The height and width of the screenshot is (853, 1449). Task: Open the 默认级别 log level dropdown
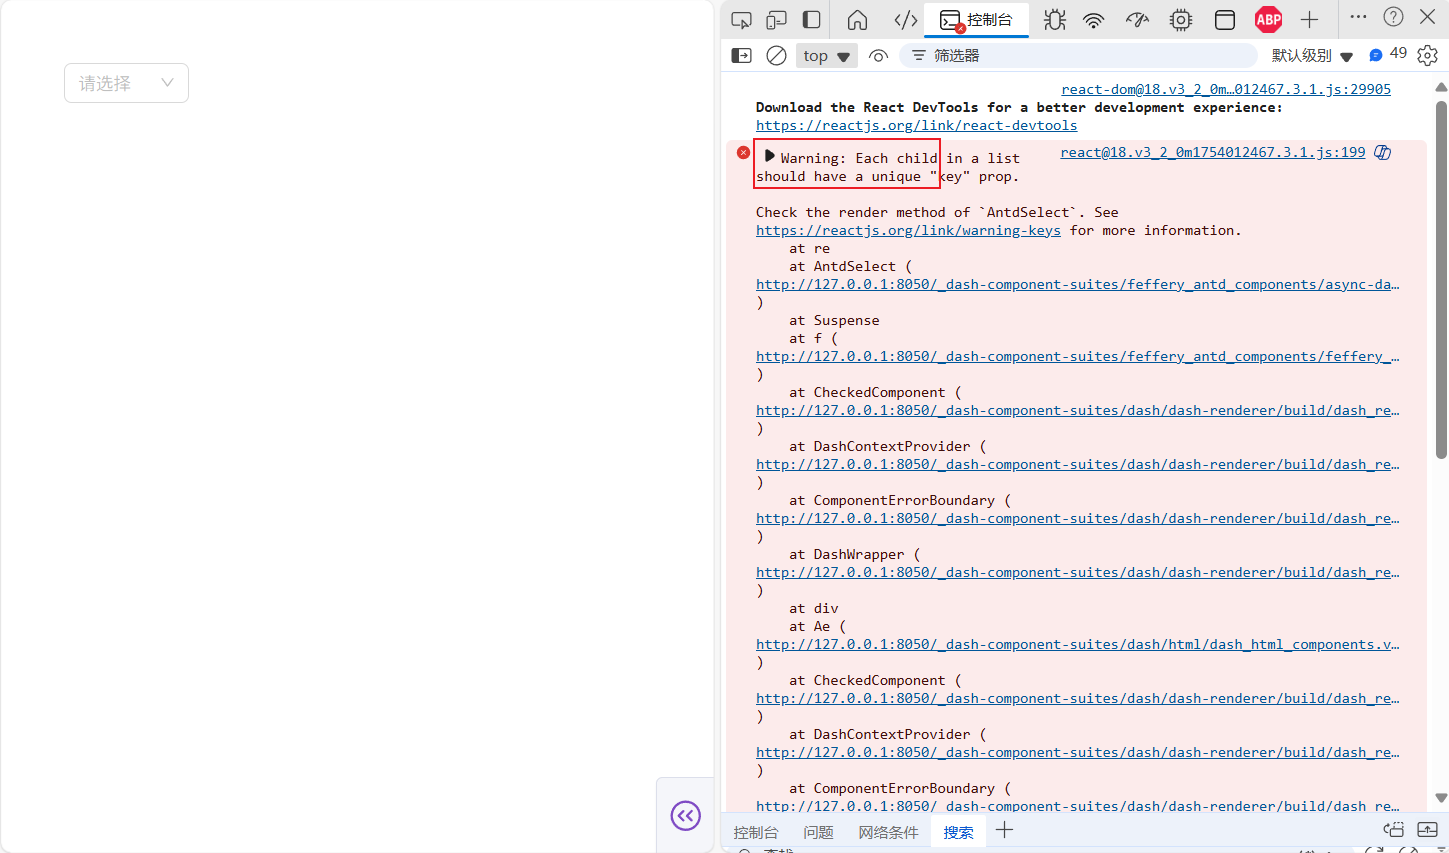(x=1312, y=55)
